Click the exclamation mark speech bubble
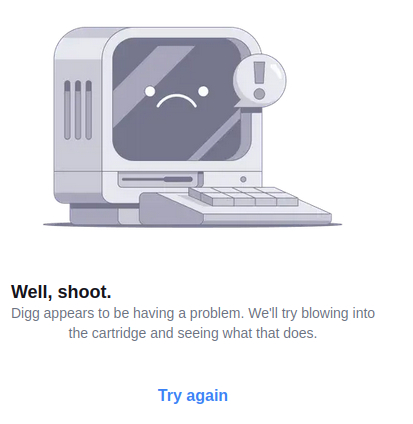 [x=260, y=81]
